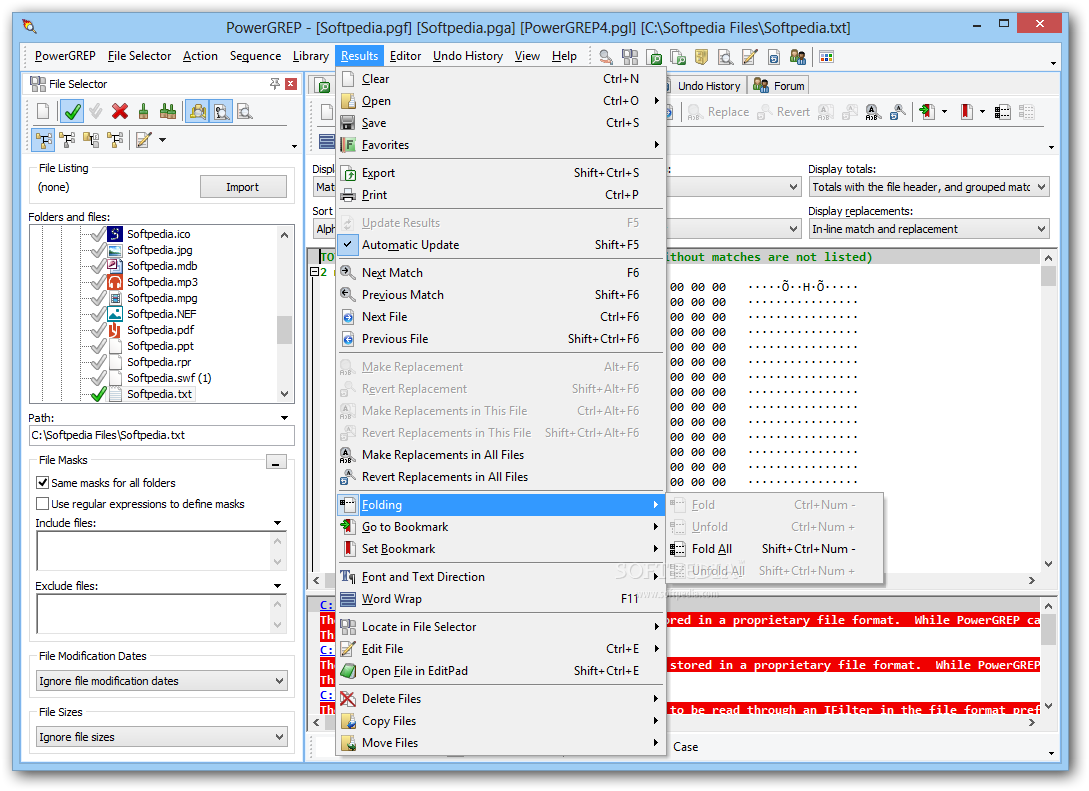Screen dimensions: 1089x791
Task: Click Delete Files in the Results menu
Action: (x=501, y=699)
